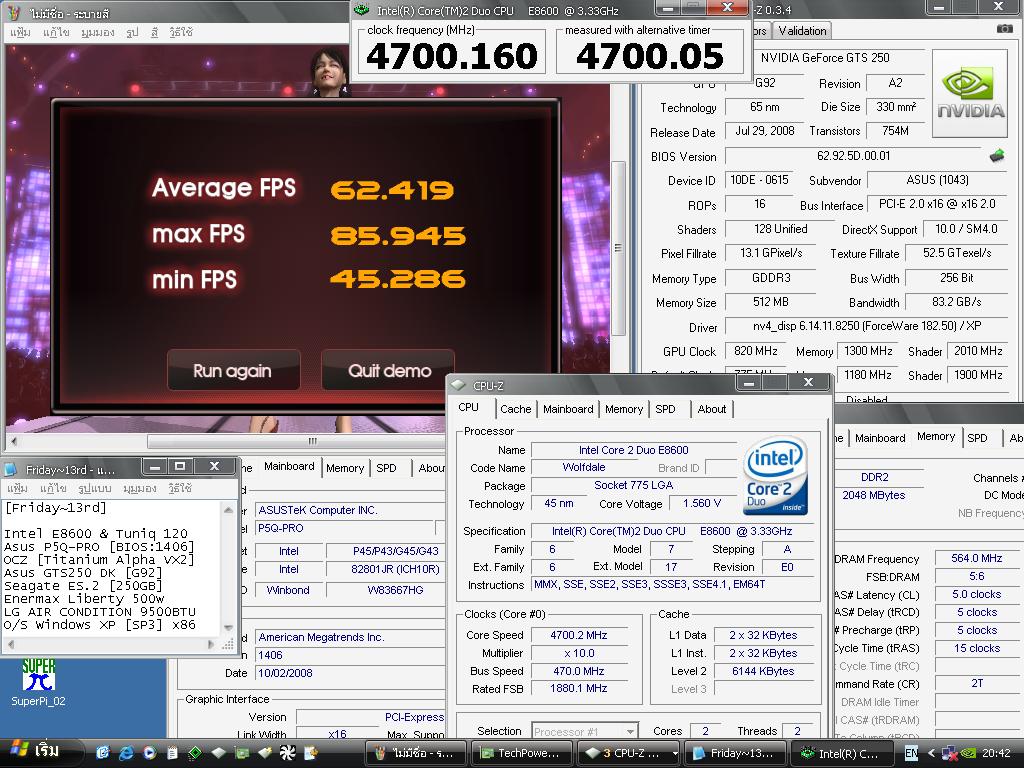Click the NVIDIA system tray icon
The image size is (1024, 768).
(969, 754)
